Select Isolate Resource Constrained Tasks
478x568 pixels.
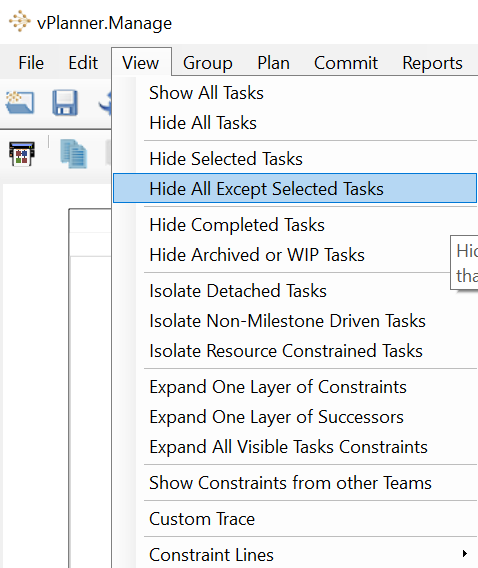click(295, 351)
